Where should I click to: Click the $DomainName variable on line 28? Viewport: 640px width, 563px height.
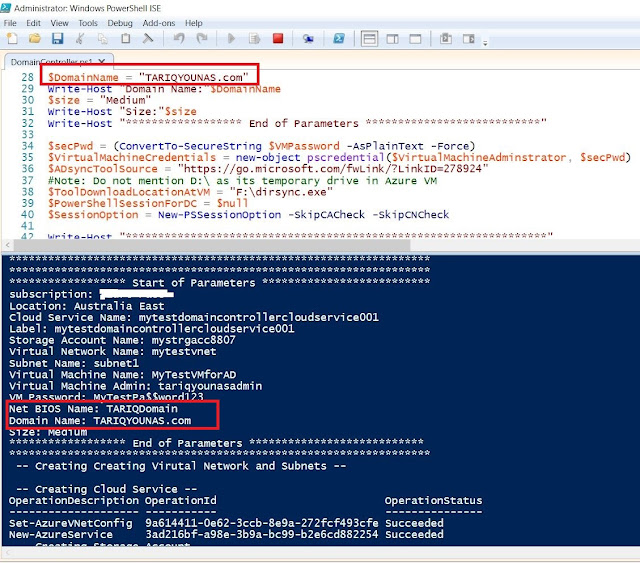(x=83, y=77)
